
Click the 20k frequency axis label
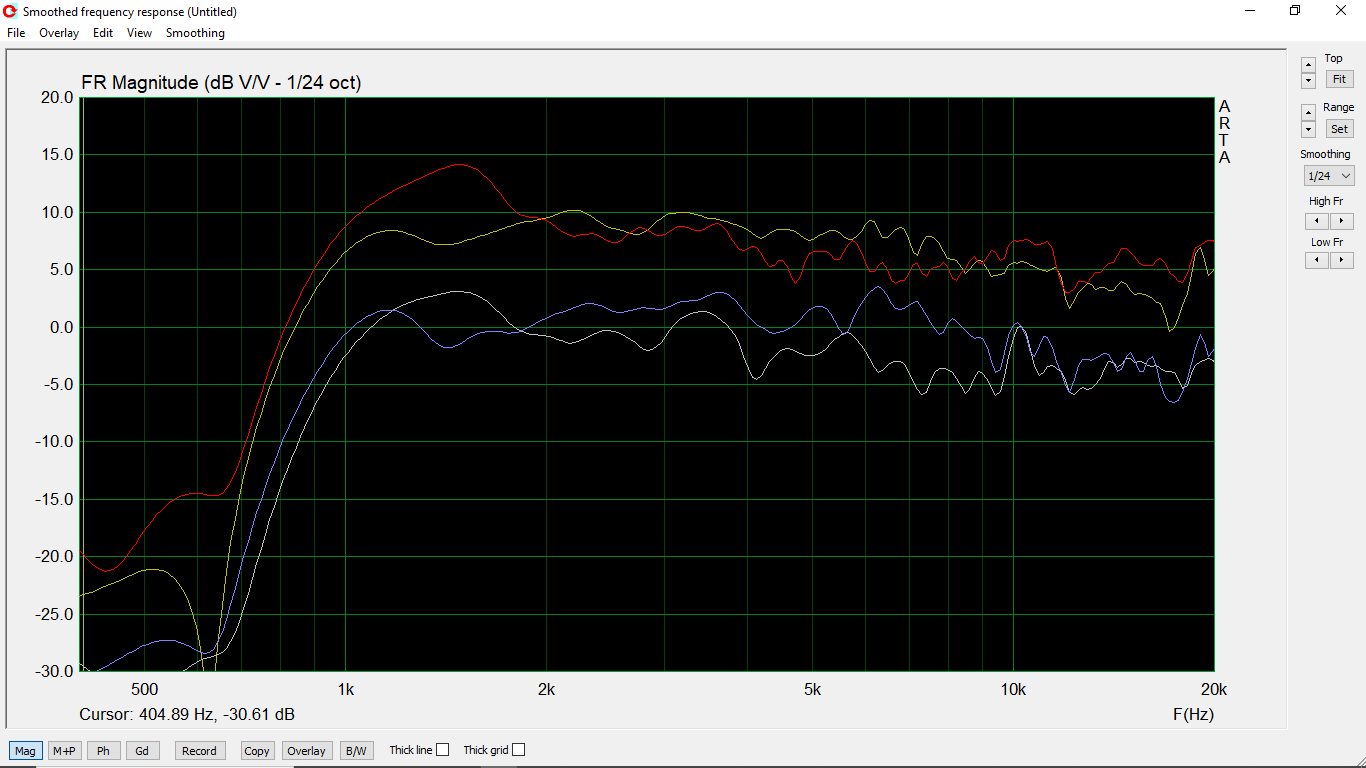click(x=1214, y=689)
